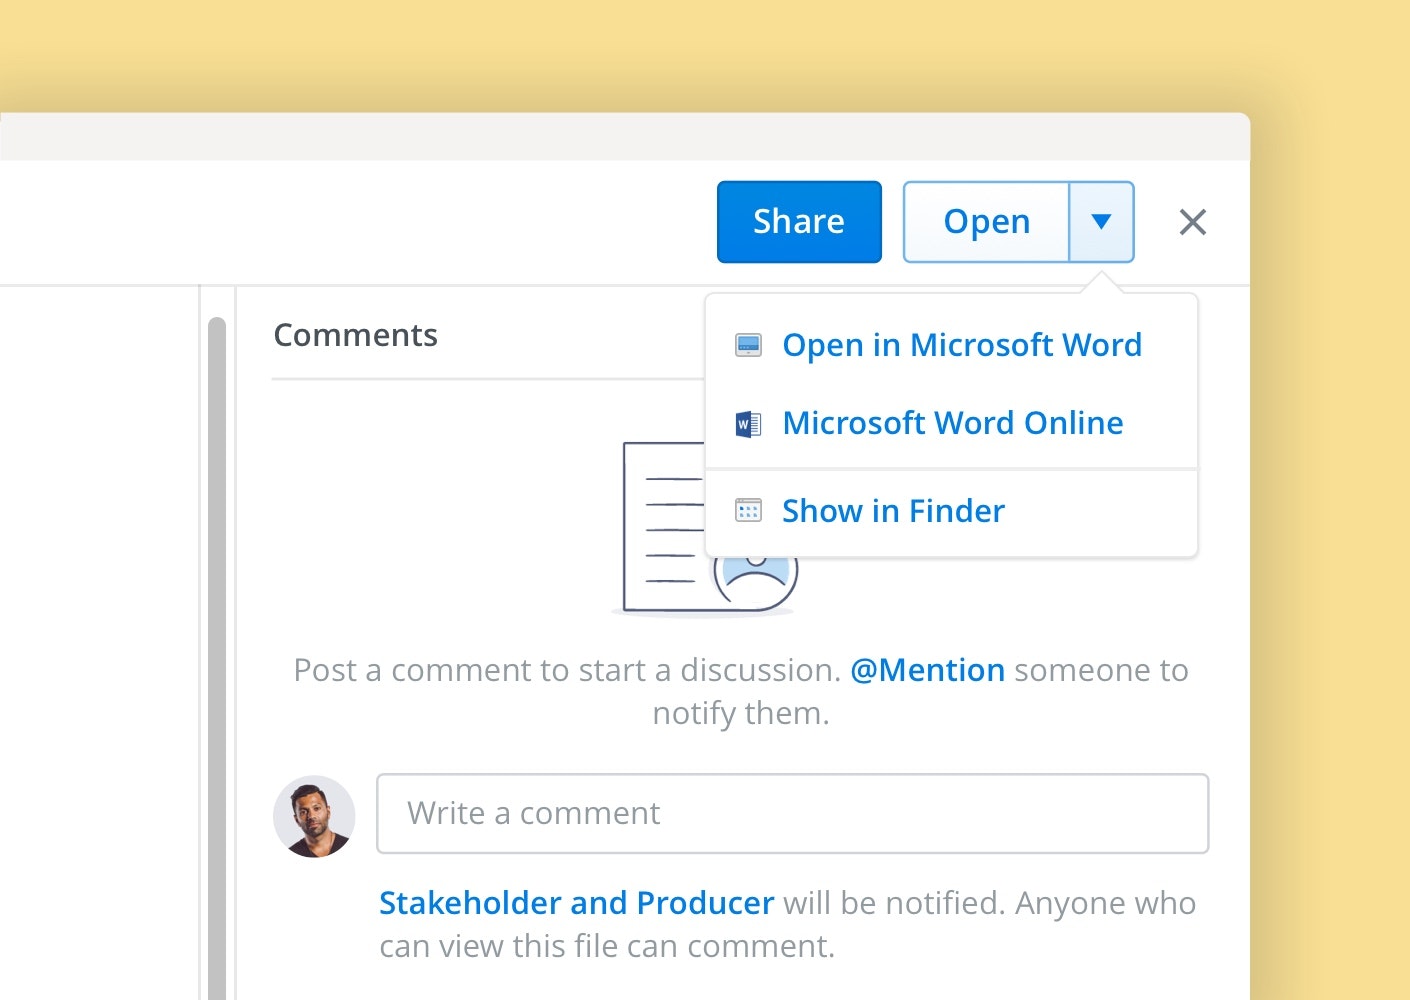
Task: Click the Word icon beside Microsoft Word Online
Action: [748, 424]
